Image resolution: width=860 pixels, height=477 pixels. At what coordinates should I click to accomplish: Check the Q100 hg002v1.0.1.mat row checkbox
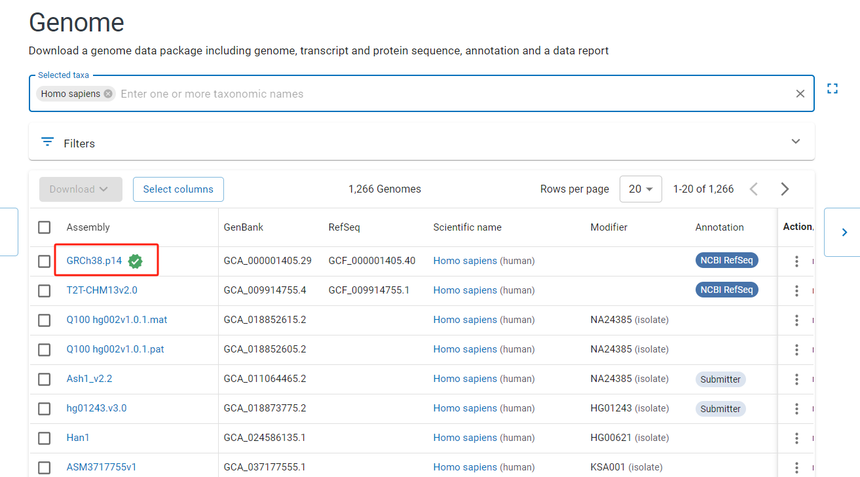coord(44,320)
